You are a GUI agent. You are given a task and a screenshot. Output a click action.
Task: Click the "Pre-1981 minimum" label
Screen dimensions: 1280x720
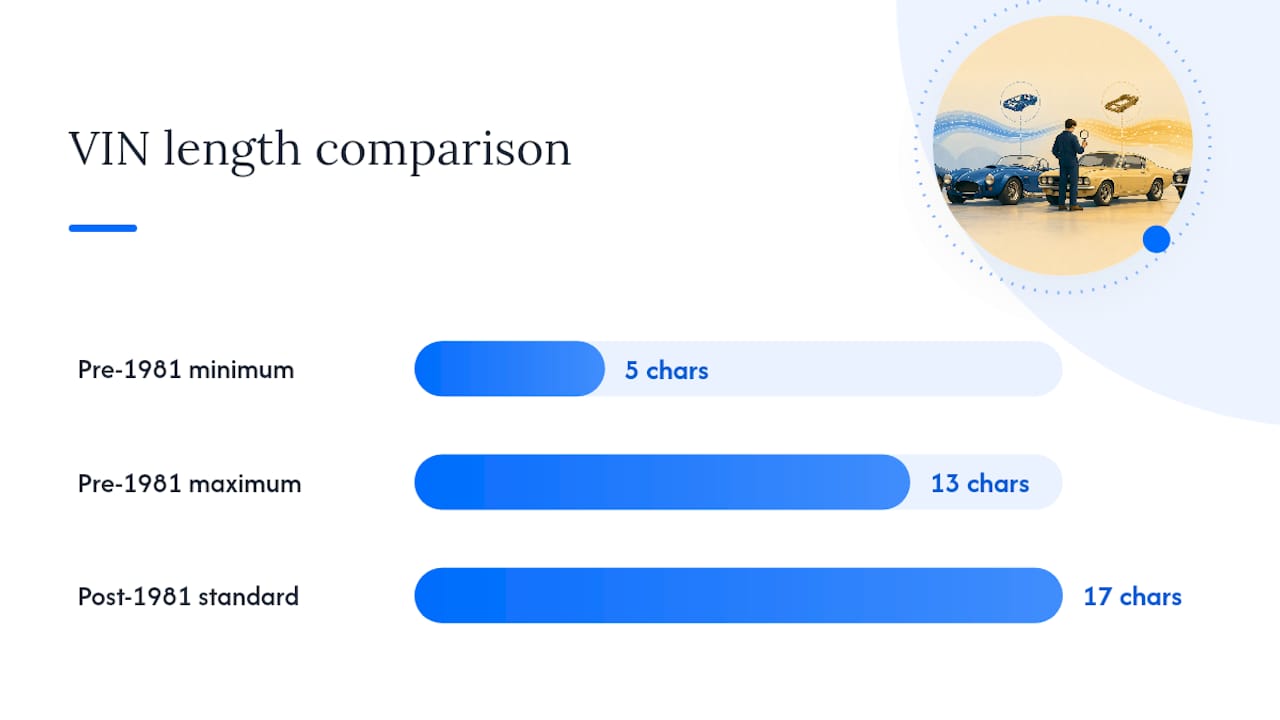click(186, 370)
